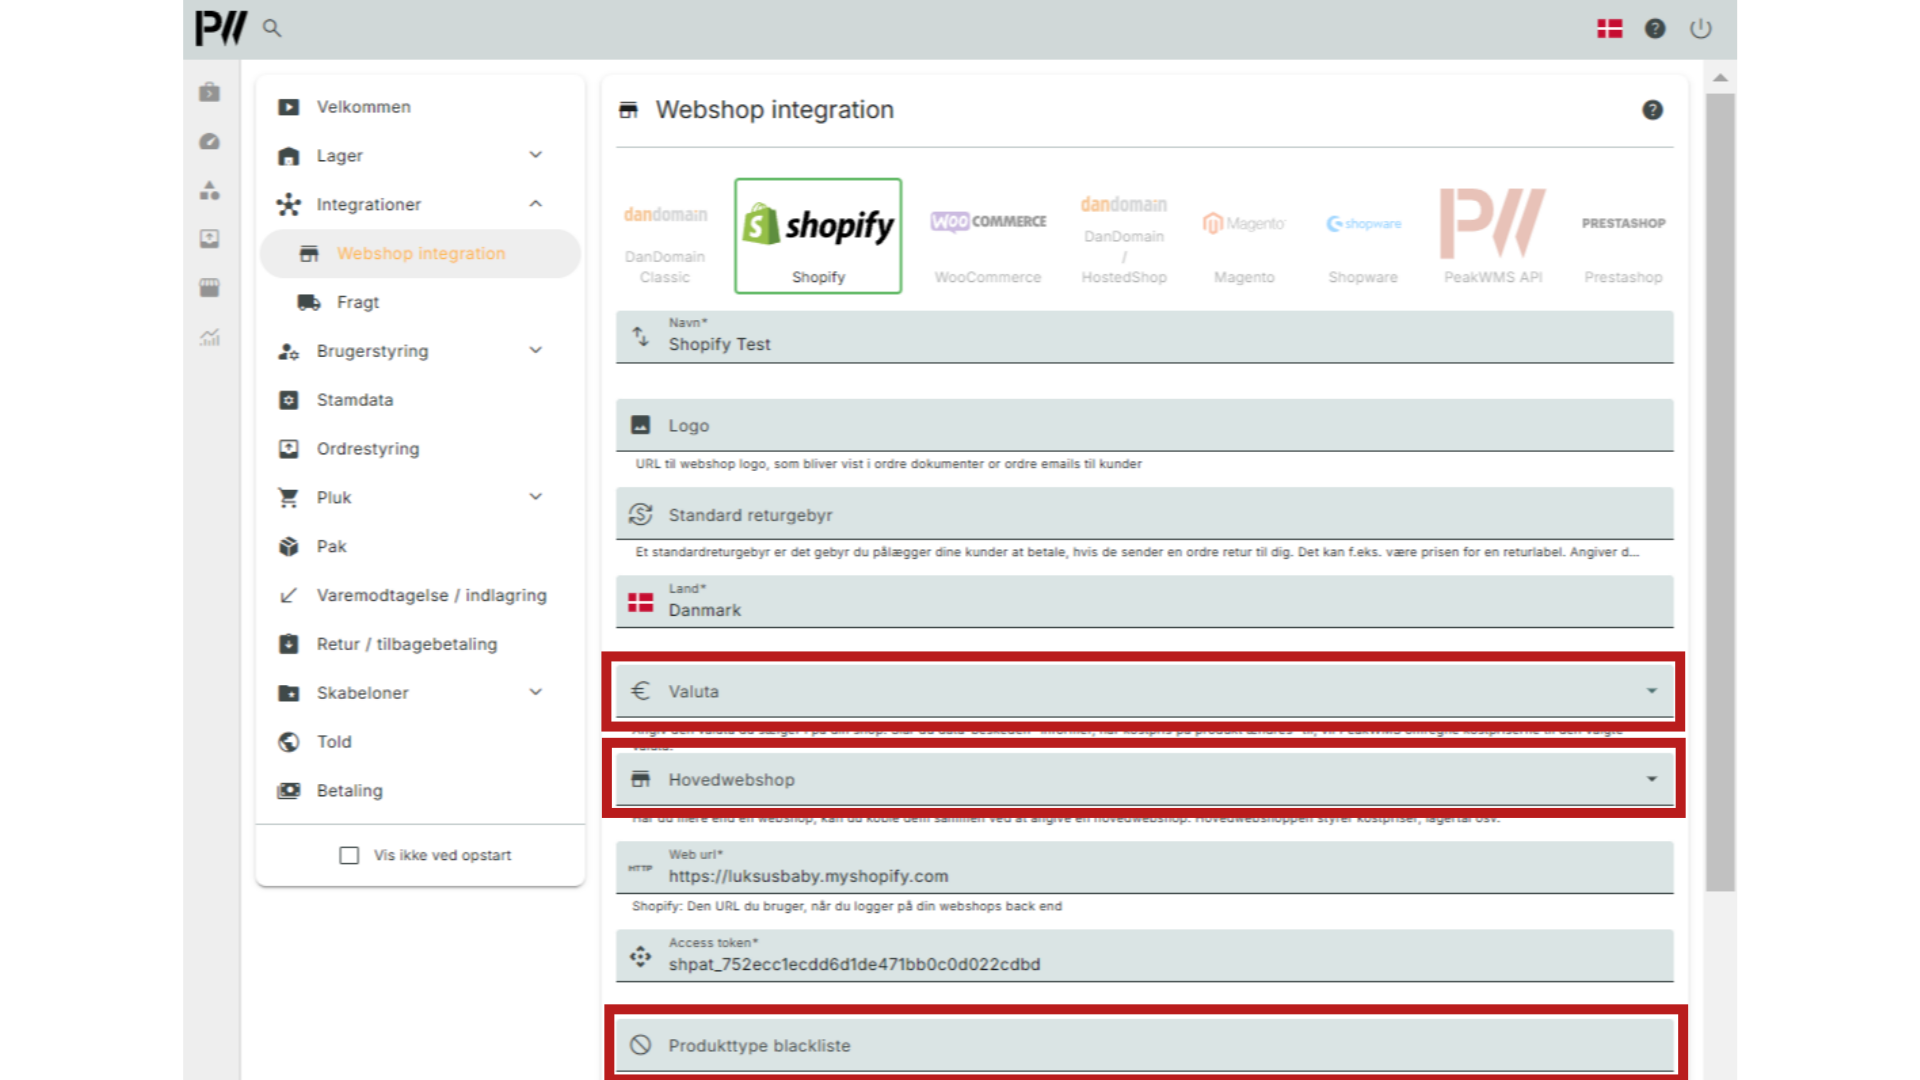
Task: Open the dashboard gauge icon in the left rail
Action: [210, 141]
